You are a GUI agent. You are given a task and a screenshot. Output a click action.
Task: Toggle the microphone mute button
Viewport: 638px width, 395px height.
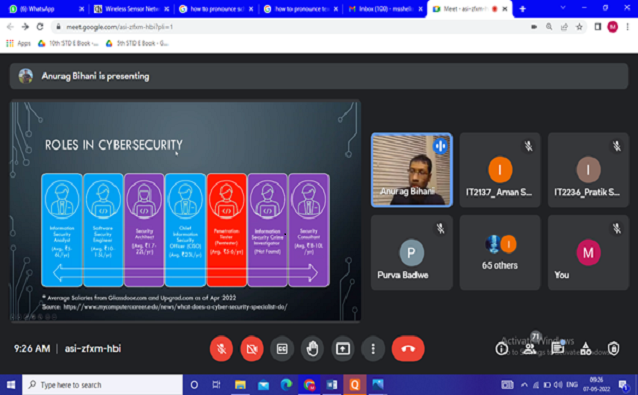click(221, 349)
